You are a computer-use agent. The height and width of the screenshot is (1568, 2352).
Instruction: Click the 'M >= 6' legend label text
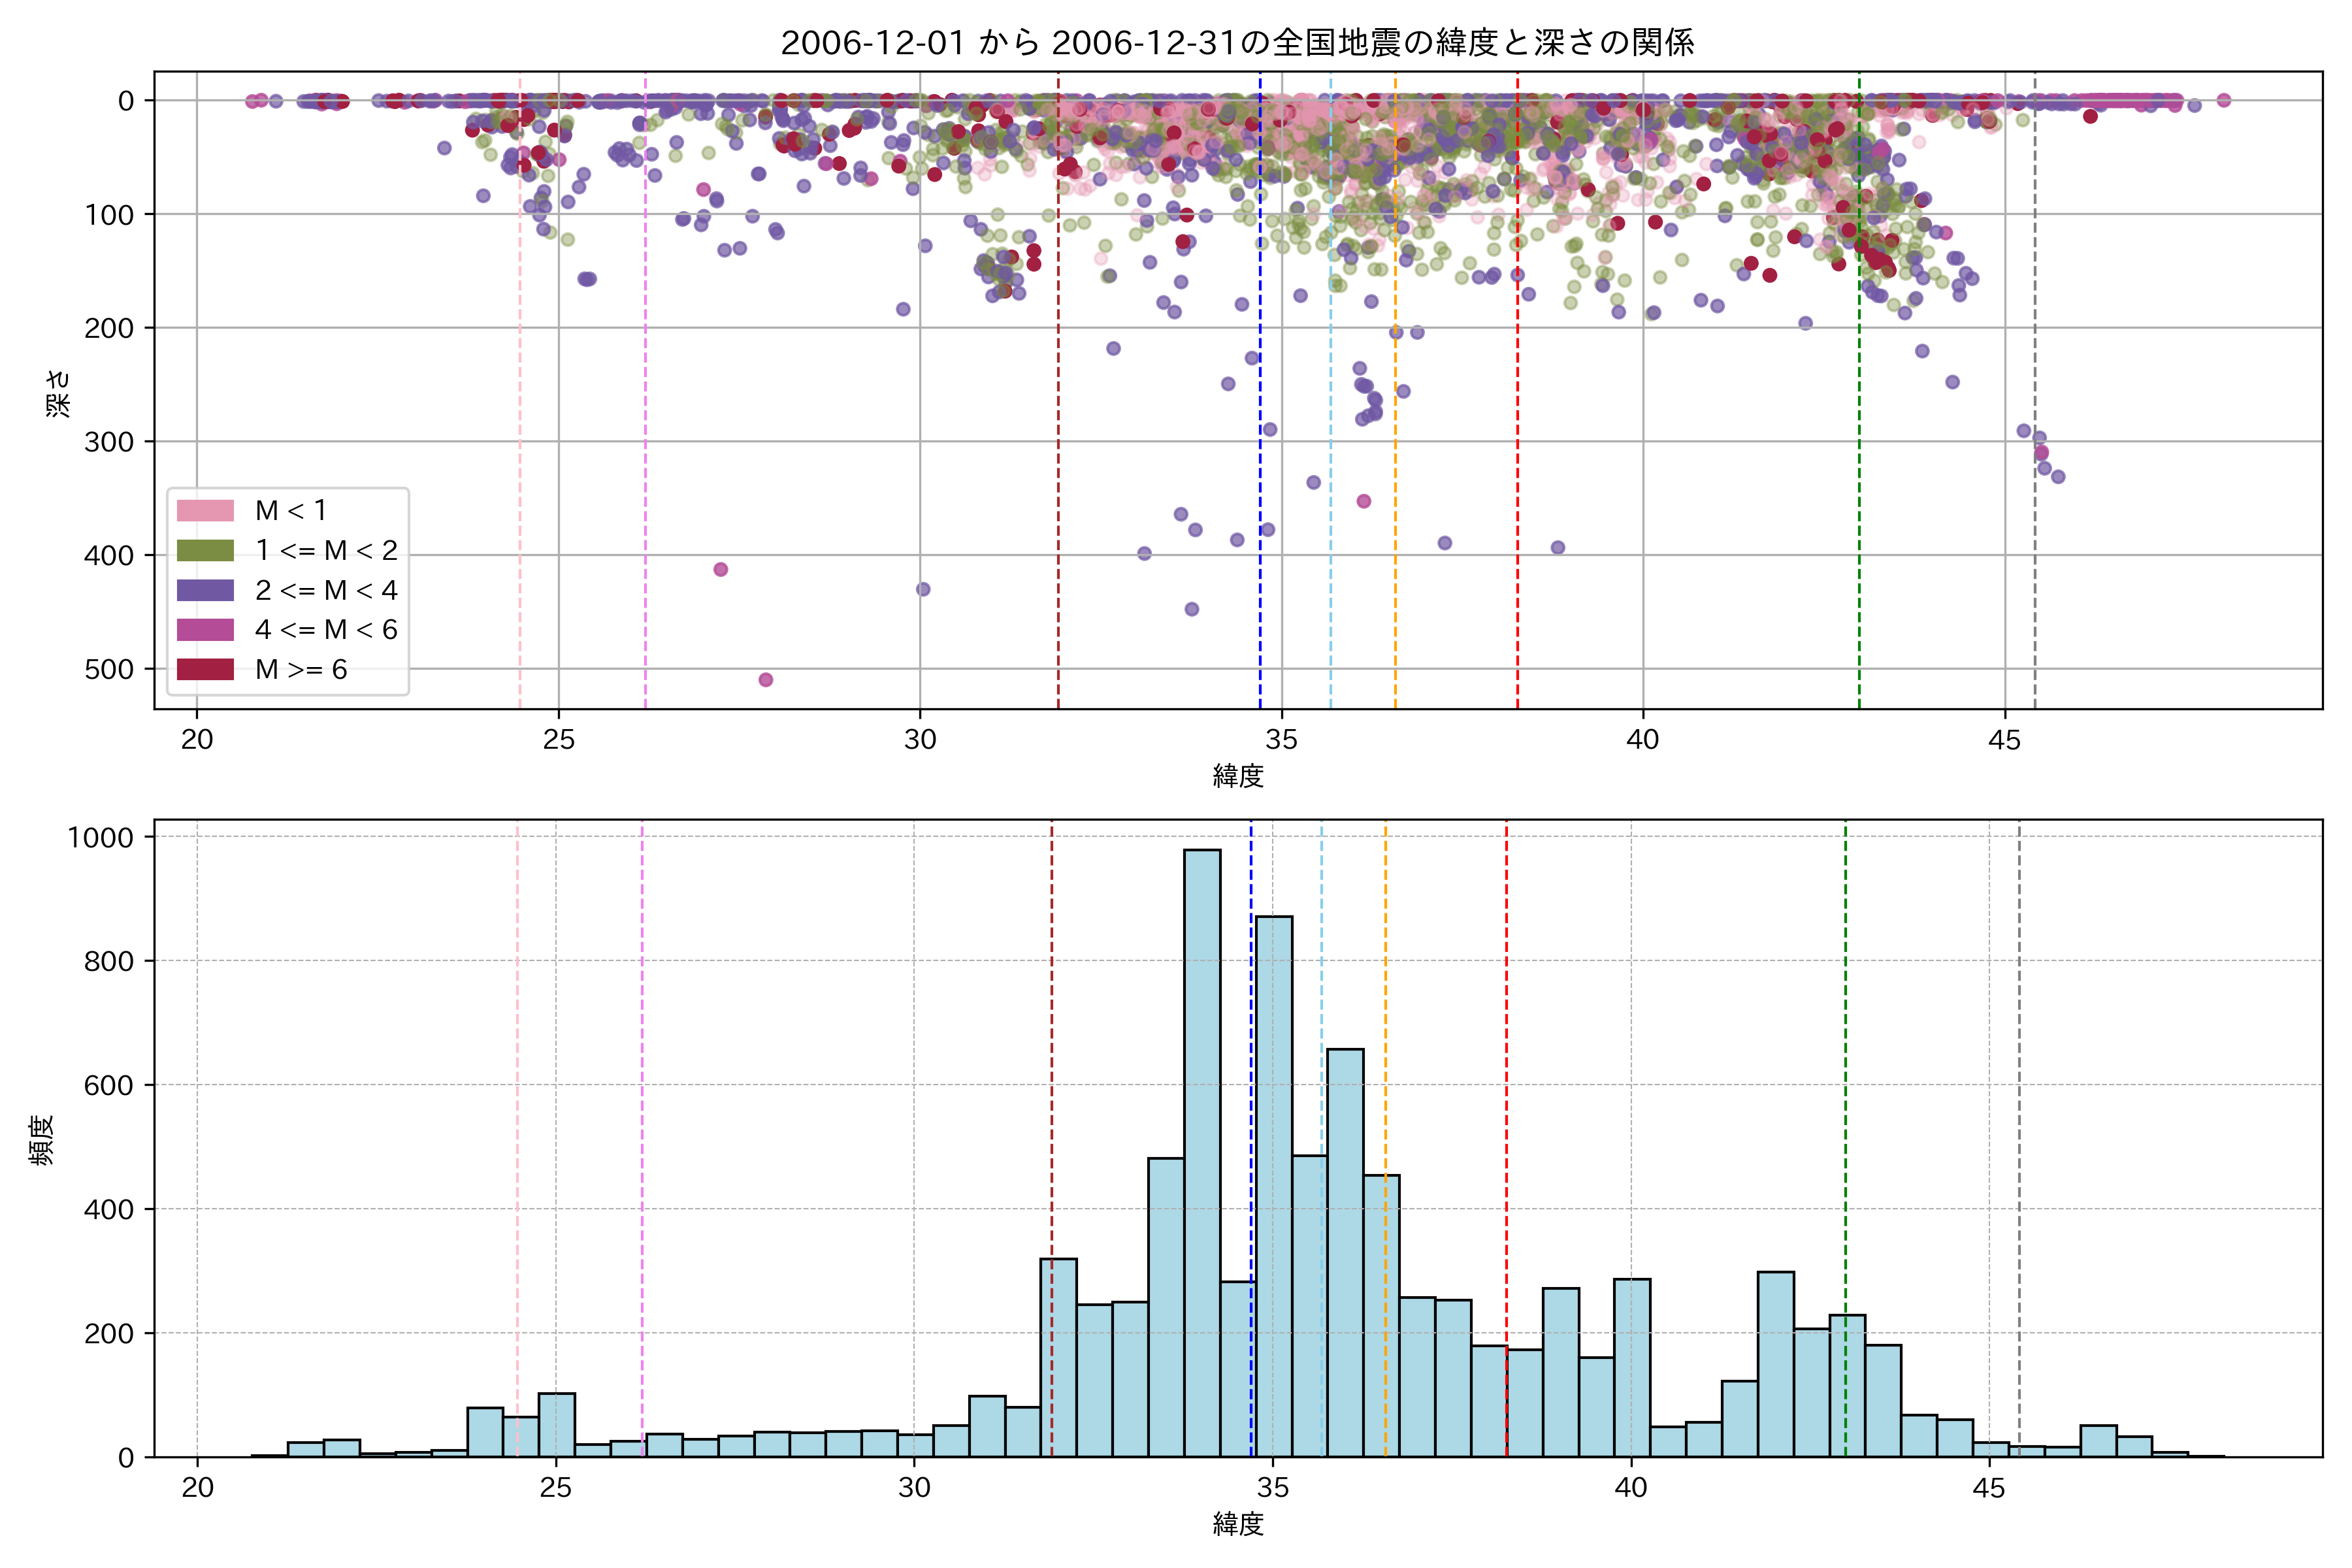(x=301, y=670)
